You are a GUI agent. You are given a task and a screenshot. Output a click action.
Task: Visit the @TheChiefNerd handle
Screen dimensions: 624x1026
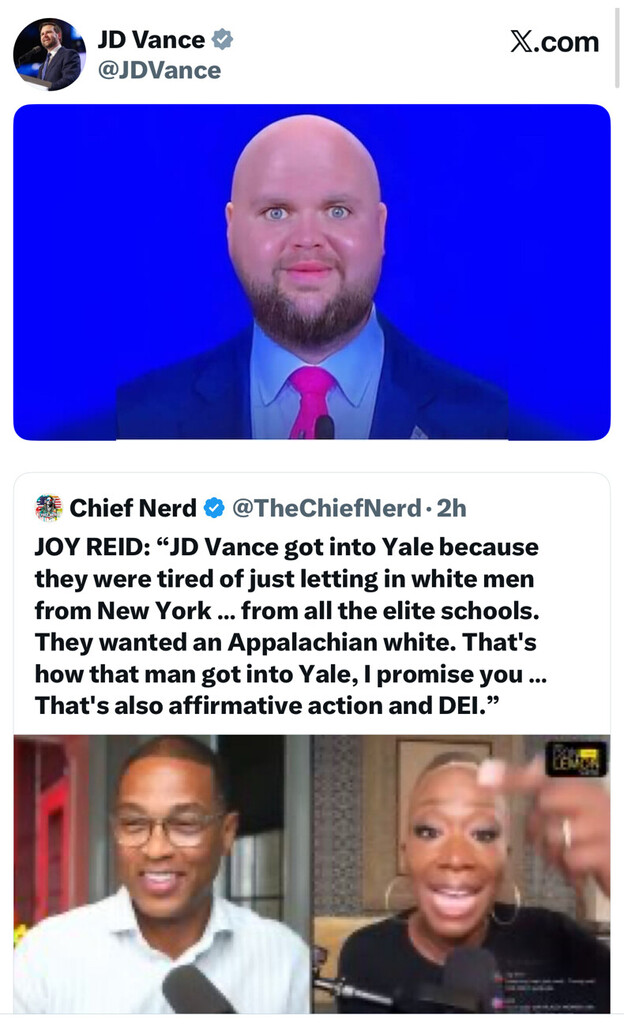[x=326, y=508]
